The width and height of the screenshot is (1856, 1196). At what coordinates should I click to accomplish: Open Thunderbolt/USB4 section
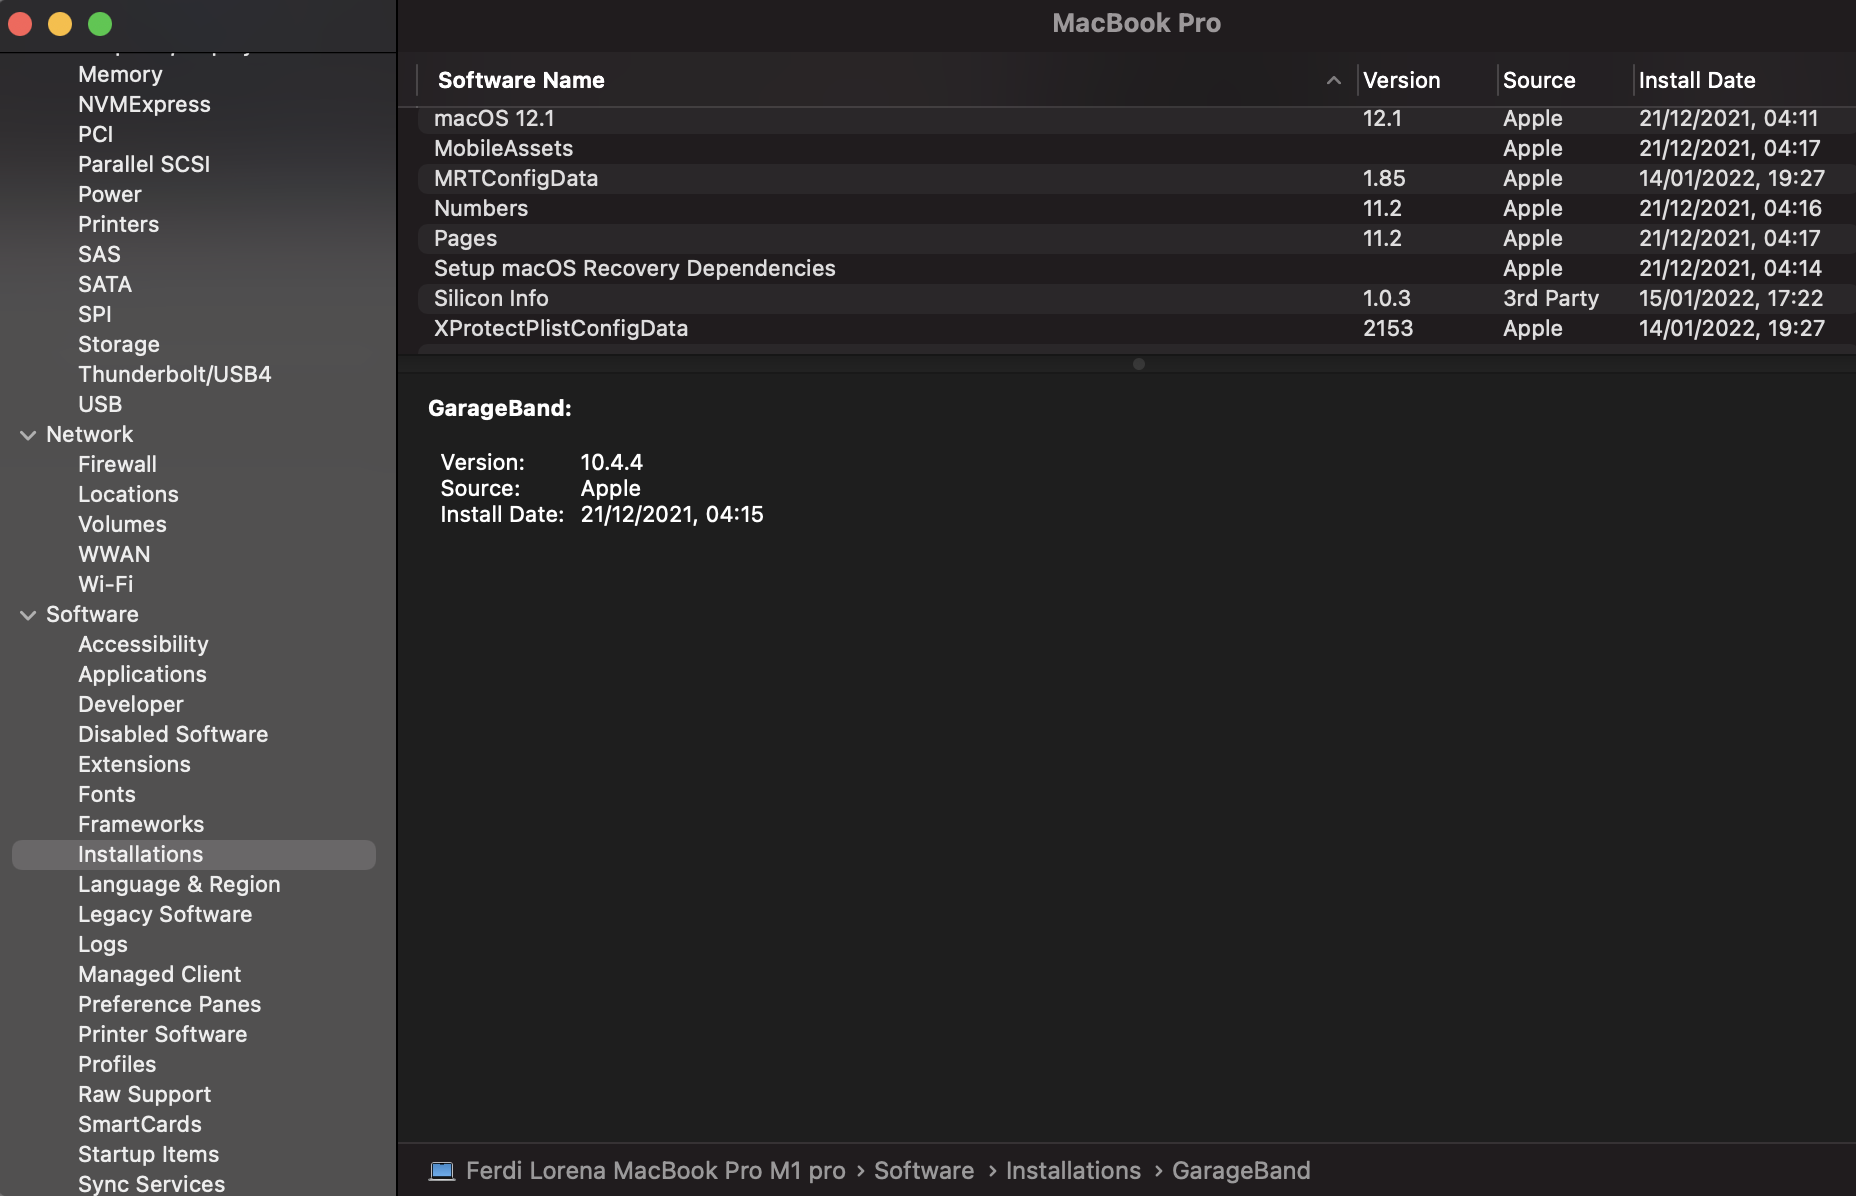pos(175,375)
